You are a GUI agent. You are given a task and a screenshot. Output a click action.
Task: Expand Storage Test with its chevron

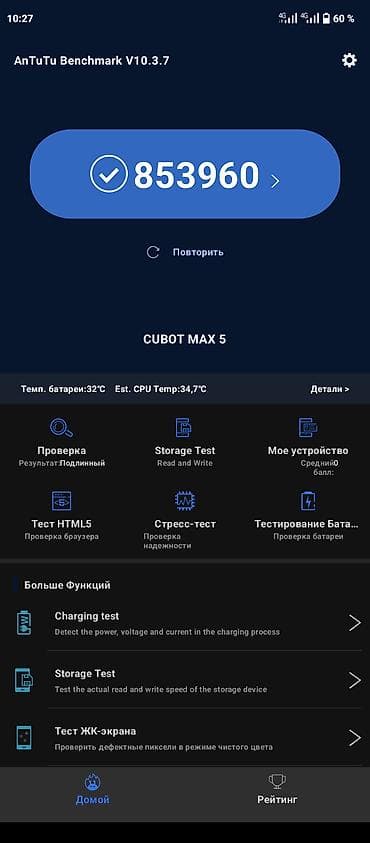pos(354,681)
